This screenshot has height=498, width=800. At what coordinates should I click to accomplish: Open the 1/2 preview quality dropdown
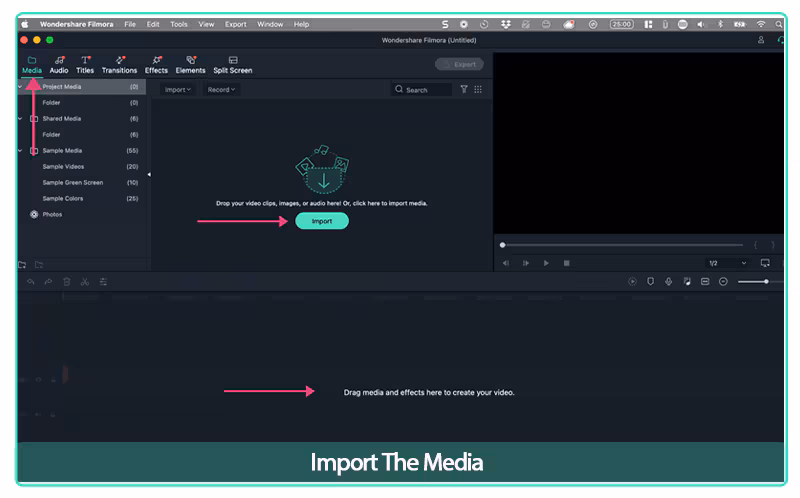pyautogui.click(x=728, y=263)
